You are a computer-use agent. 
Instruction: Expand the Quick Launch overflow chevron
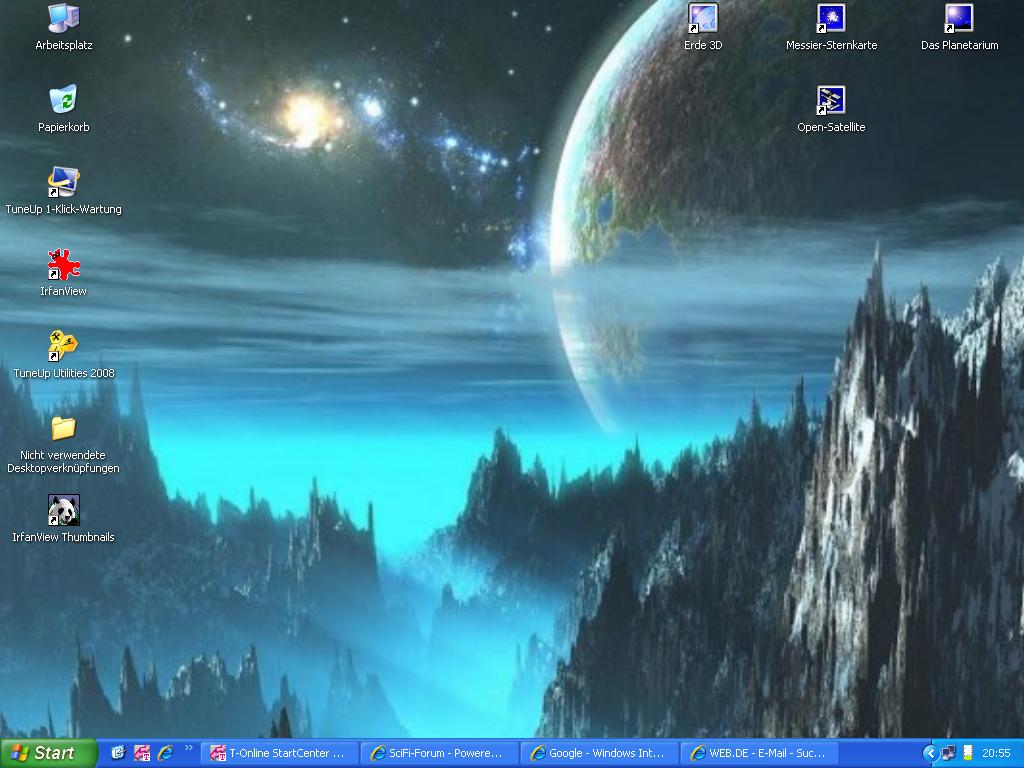pos(188,748)
